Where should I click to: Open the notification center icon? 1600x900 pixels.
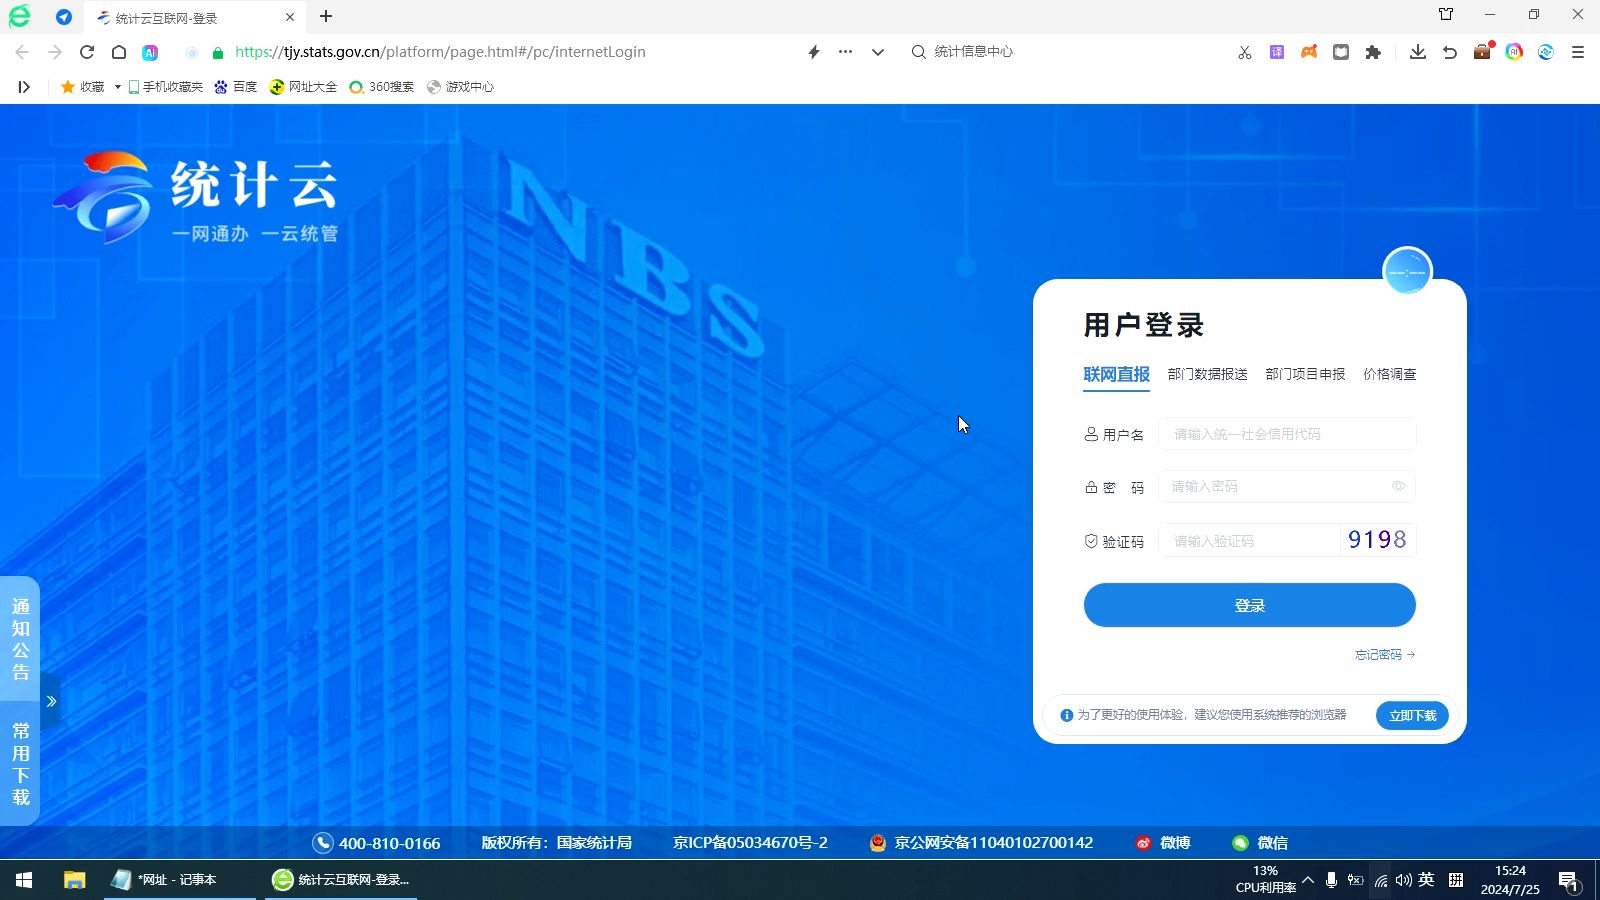click(1569, 881)
